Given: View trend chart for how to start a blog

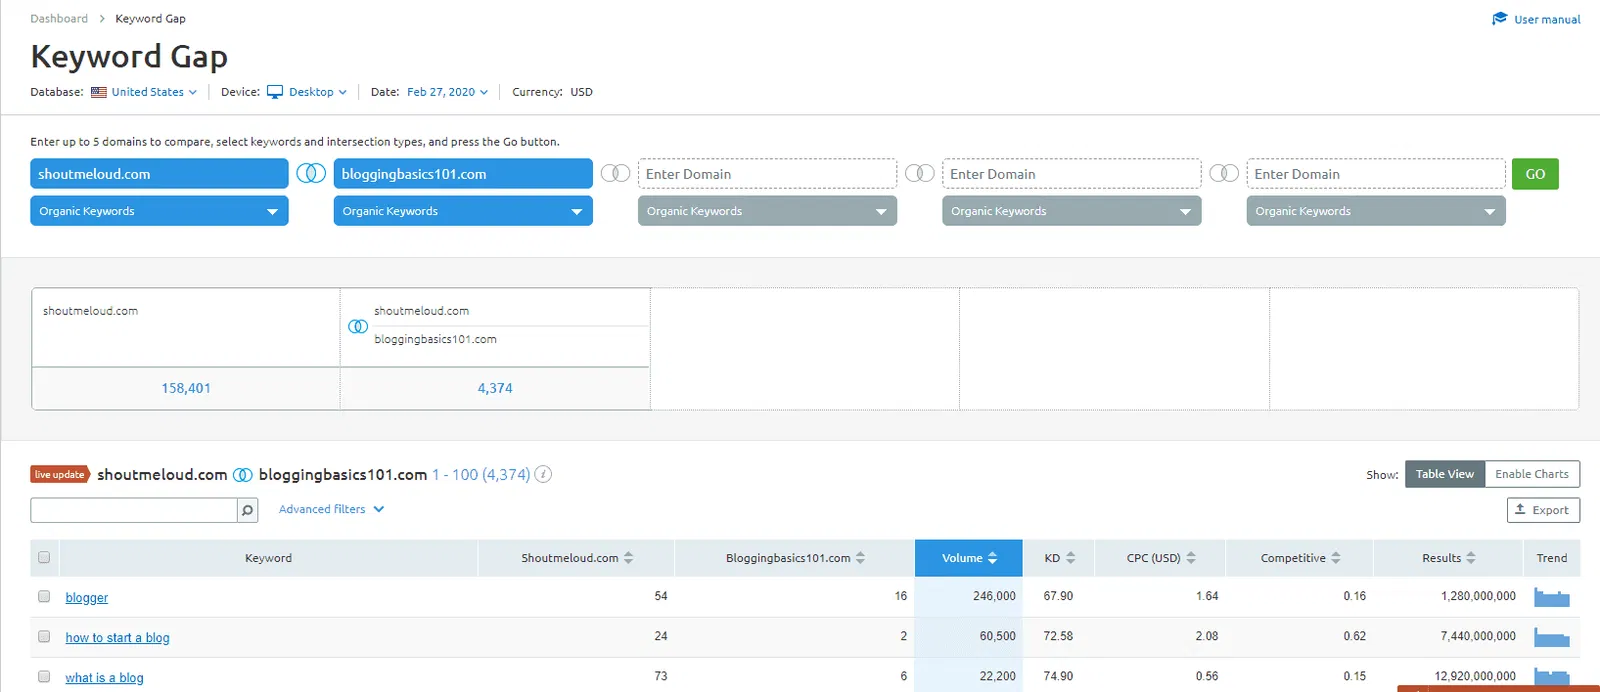Looking at the screenshot, I should click(1552, 638).
